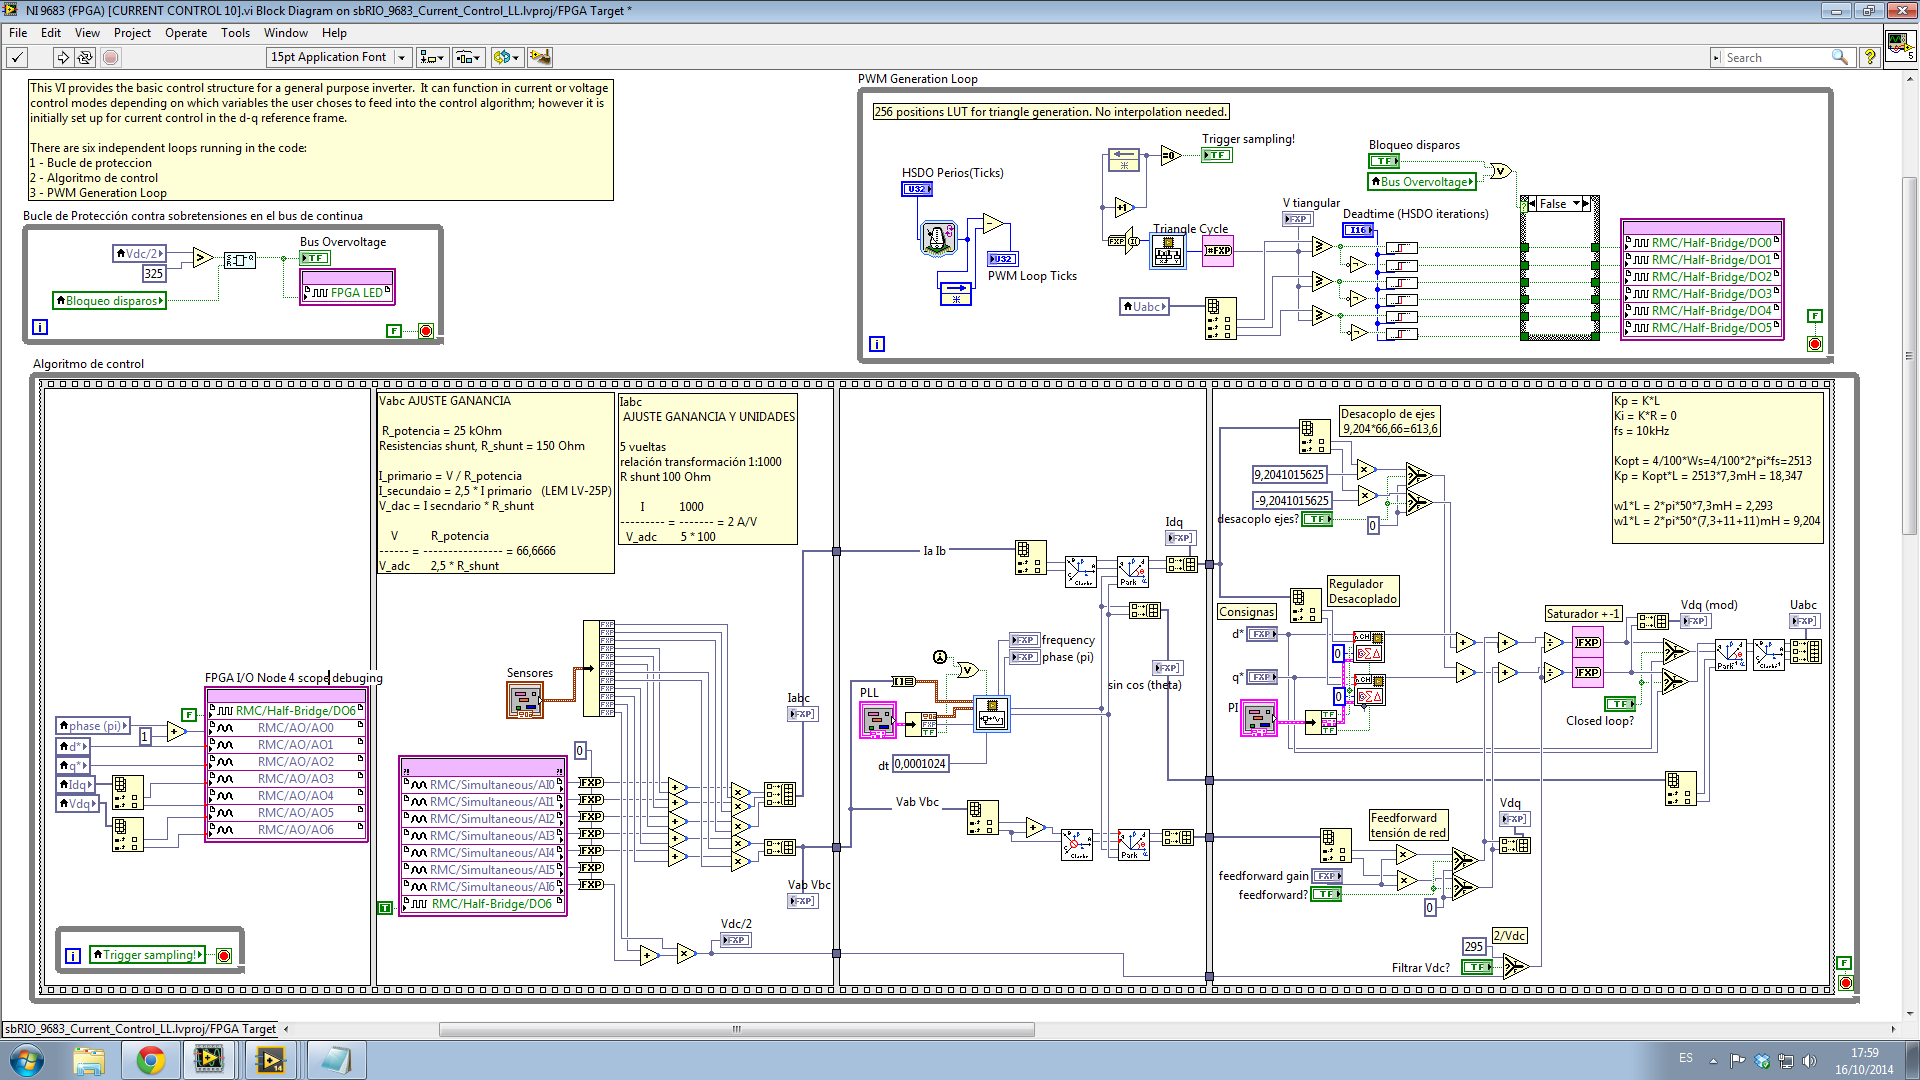This screenshot has width=1920, height=1080.
Task: Open the File menu
Action: click(18, 33)
